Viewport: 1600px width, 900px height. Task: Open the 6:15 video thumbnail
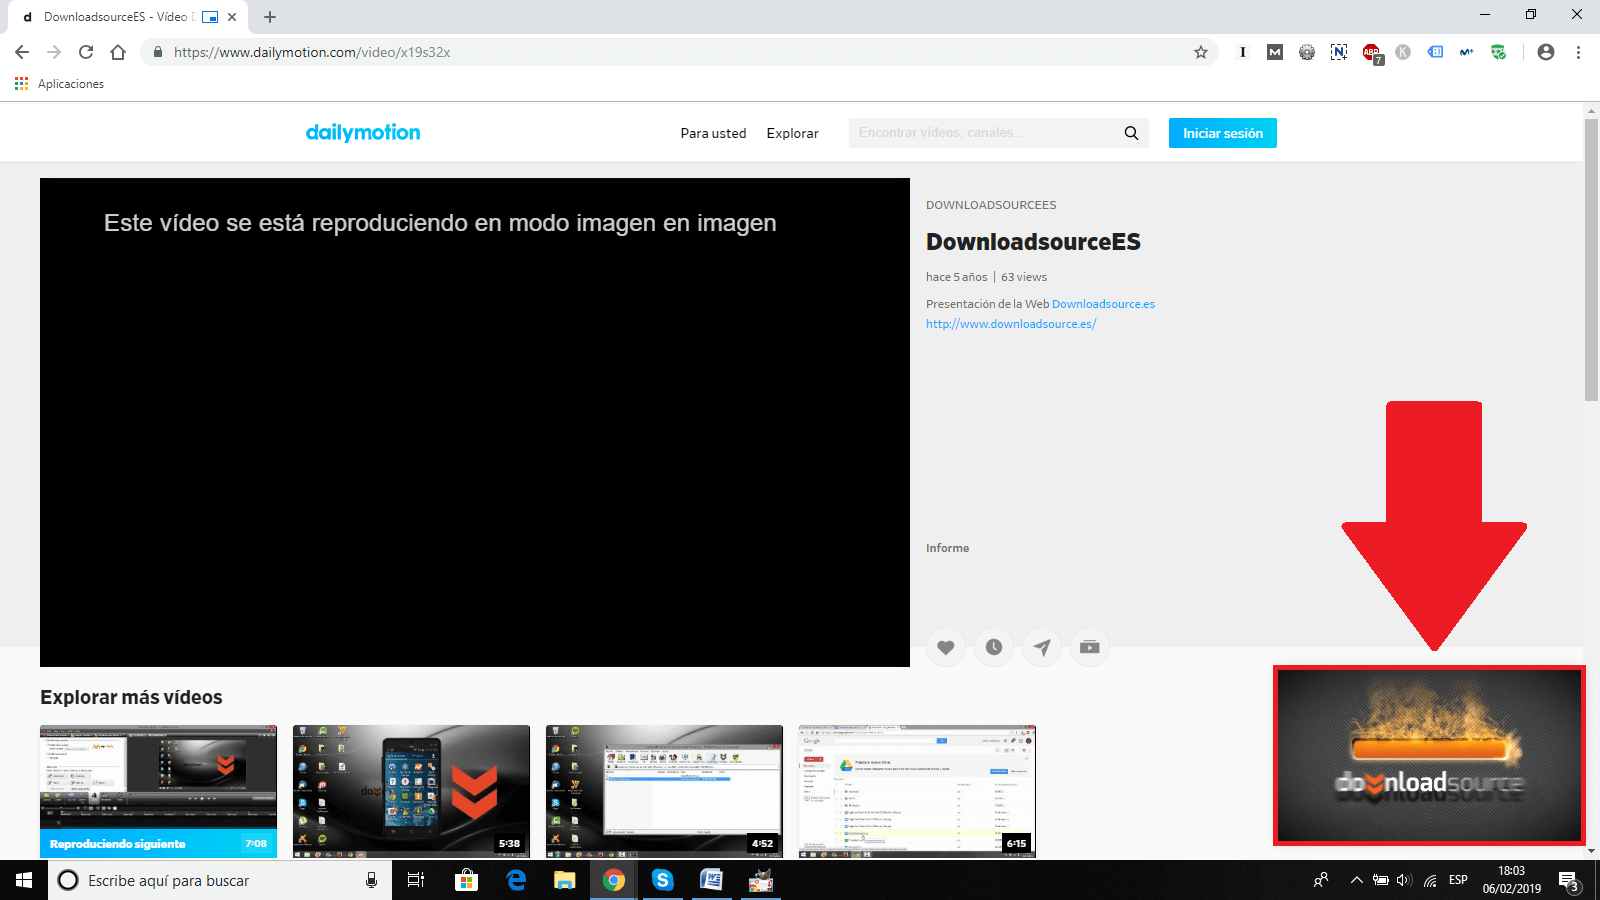click(917, 791)
